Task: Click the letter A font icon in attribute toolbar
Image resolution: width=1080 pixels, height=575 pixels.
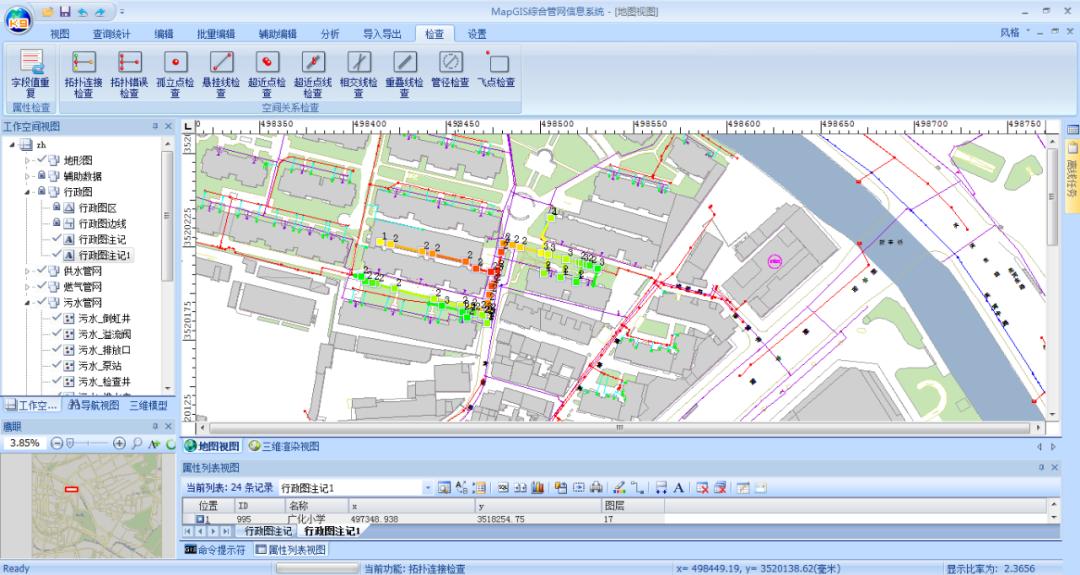Action: (x=678, y=488)
